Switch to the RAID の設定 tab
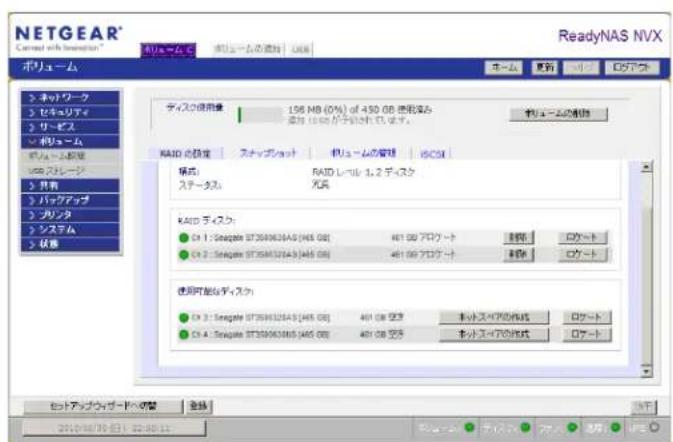Image resolution: width=673 pixels, height=442 pixels. [x=185, y=153]
